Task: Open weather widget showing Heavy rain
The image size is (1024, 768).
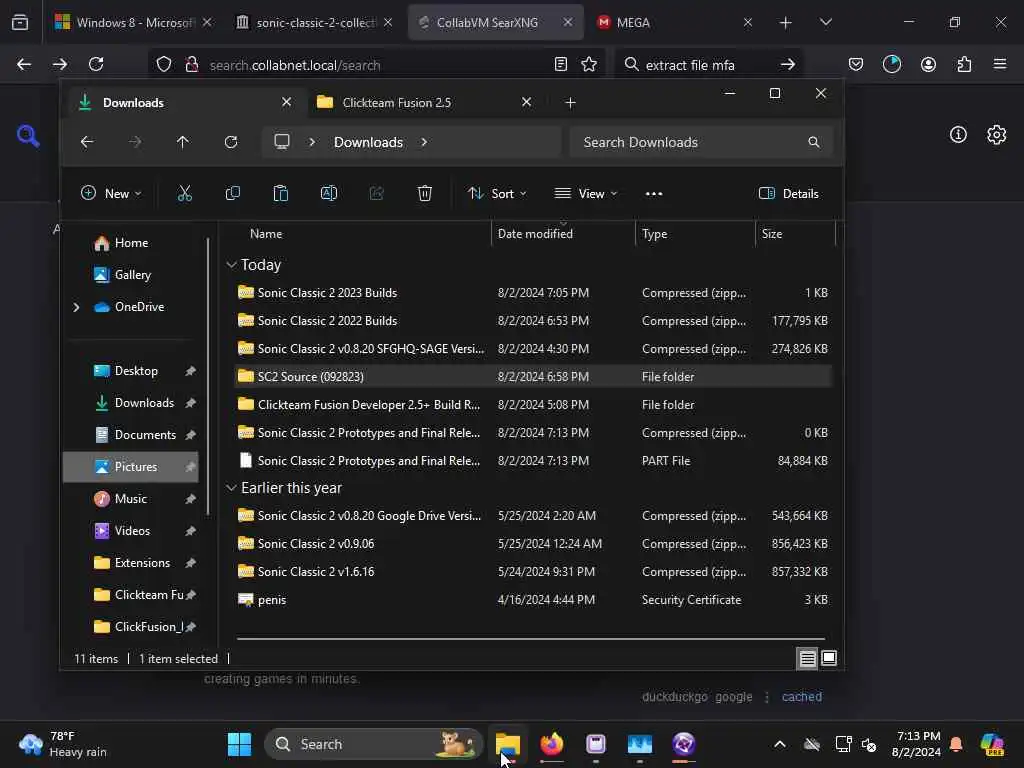Action: point(63,744)
